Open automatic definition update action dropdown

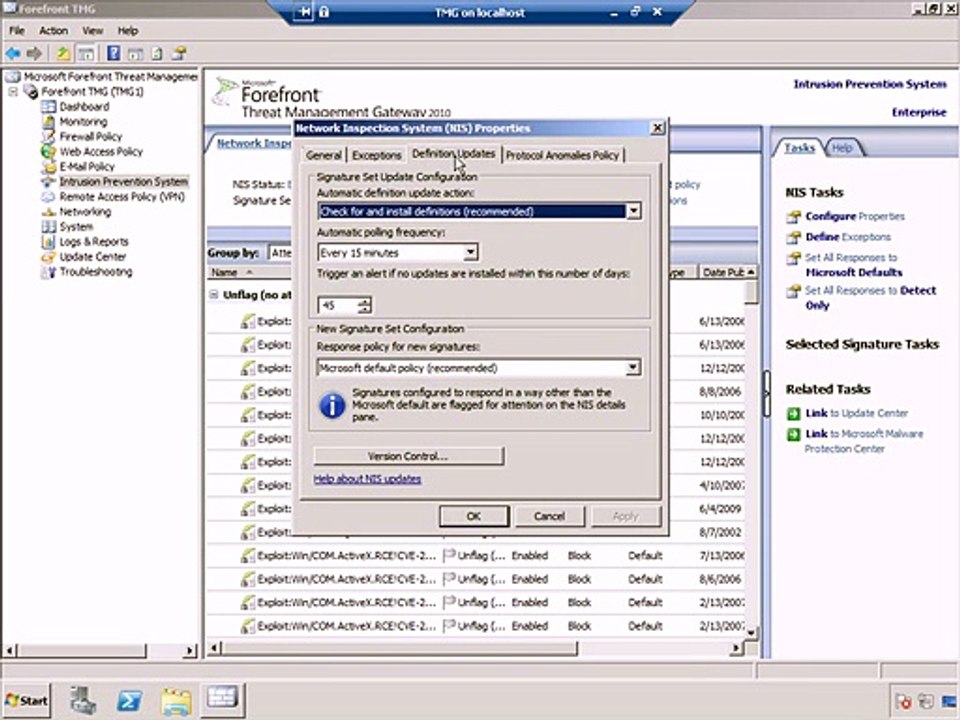[634, 211]
